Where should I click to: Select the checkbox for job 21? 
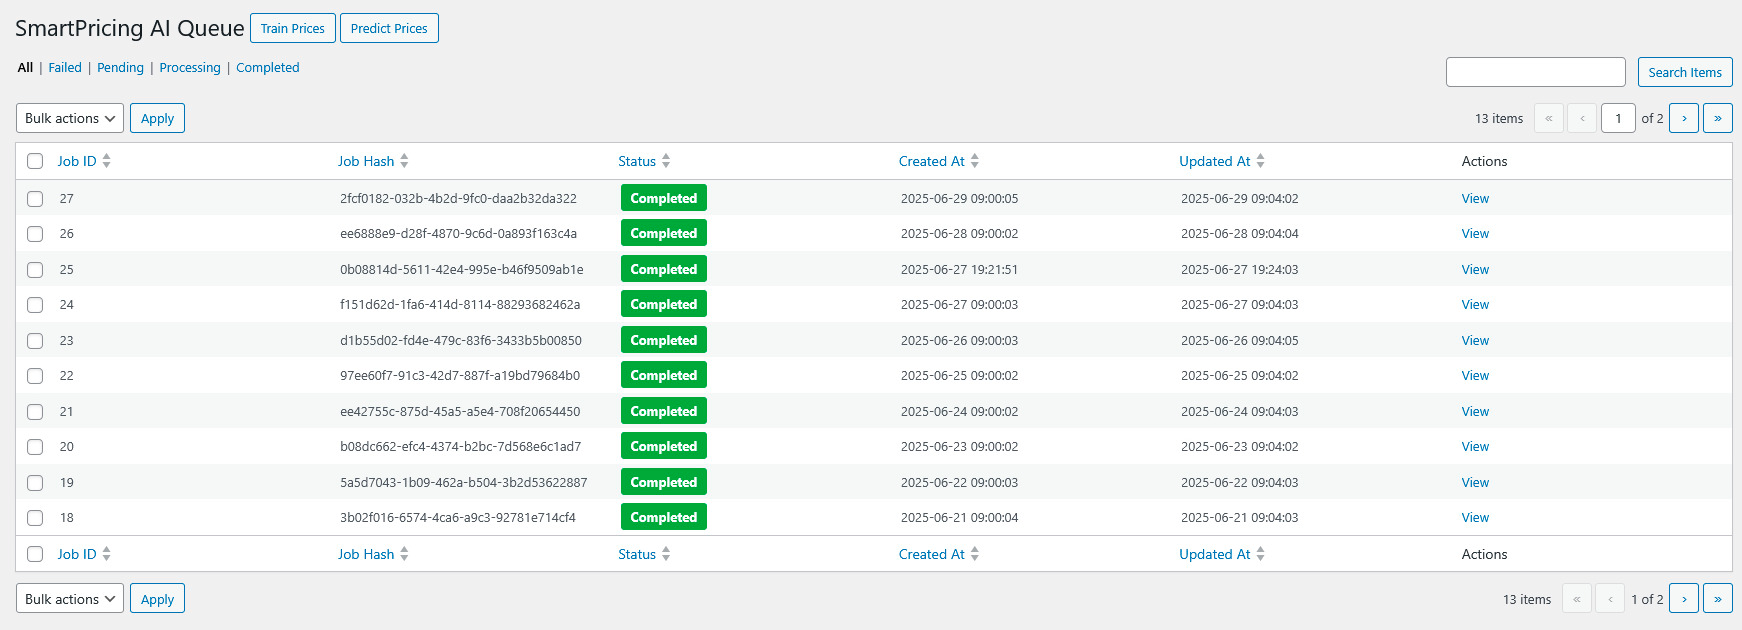coord(35,412)
